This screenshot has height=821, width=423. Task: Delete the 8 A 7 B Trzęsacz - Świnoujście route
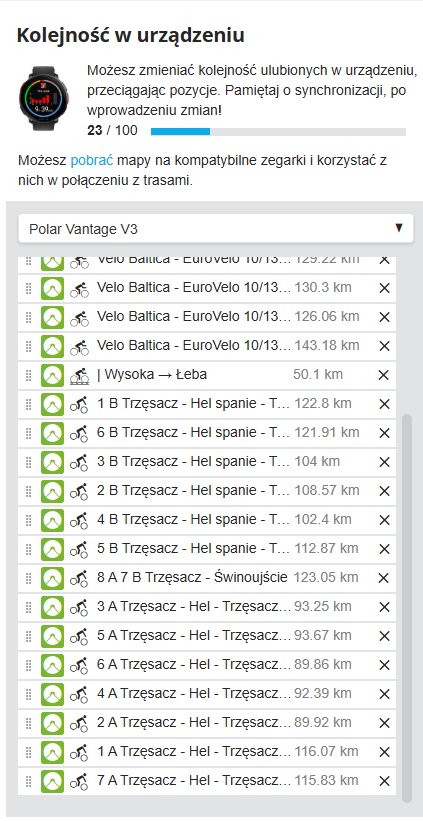tap(384, 578)
